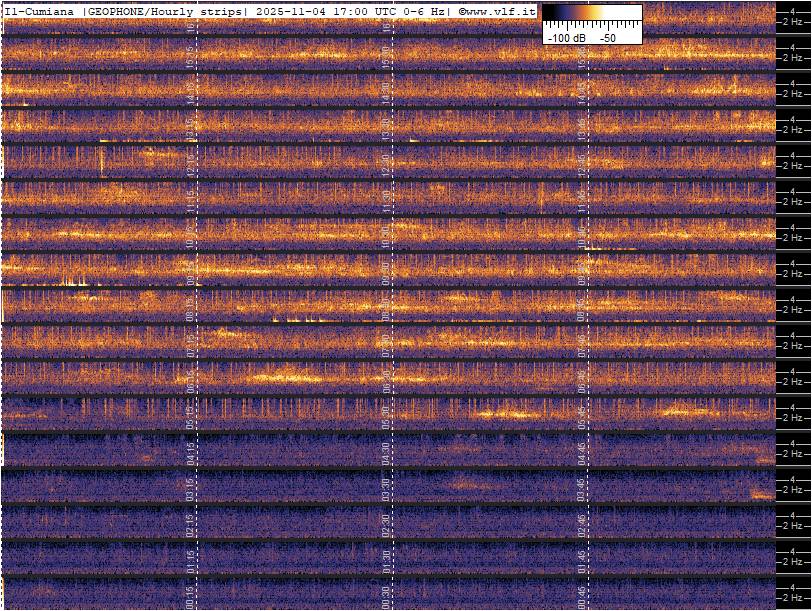This screenshot has width=812, height=611.
Task: Select the 00:15 time marker
Action: [191, 596]
